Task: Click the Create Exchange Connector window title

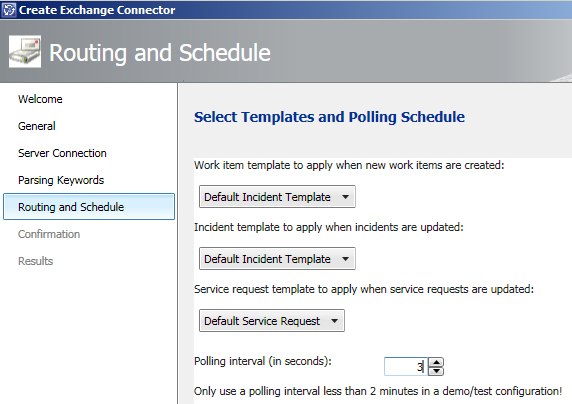Action: (97, 10)
